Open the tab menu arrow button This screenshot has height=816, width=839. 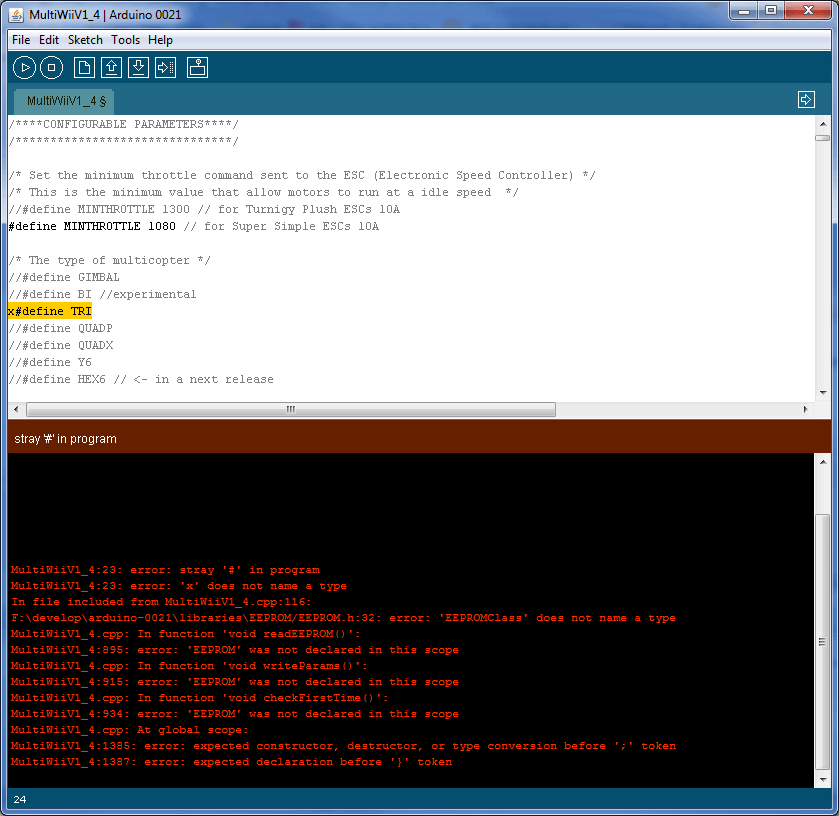(806, 100)
